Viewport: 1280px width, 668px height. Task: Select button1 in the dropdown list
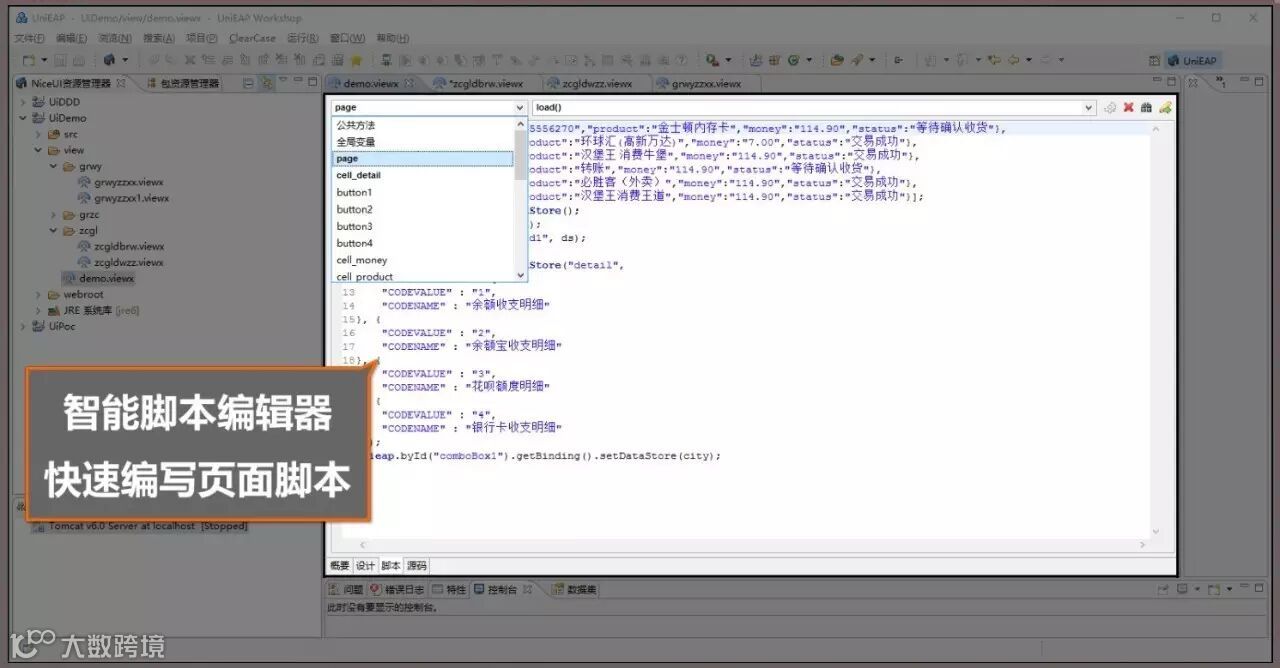[423, 192]
